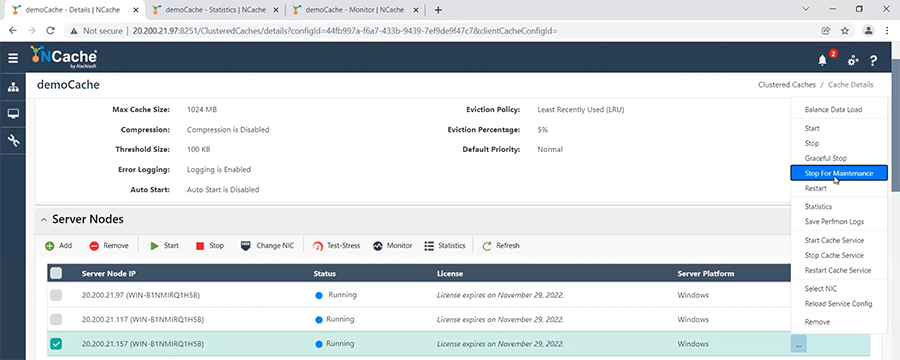Switch to demoCache Monitor tab
900x360 pixels.
(x=354, y=10)
